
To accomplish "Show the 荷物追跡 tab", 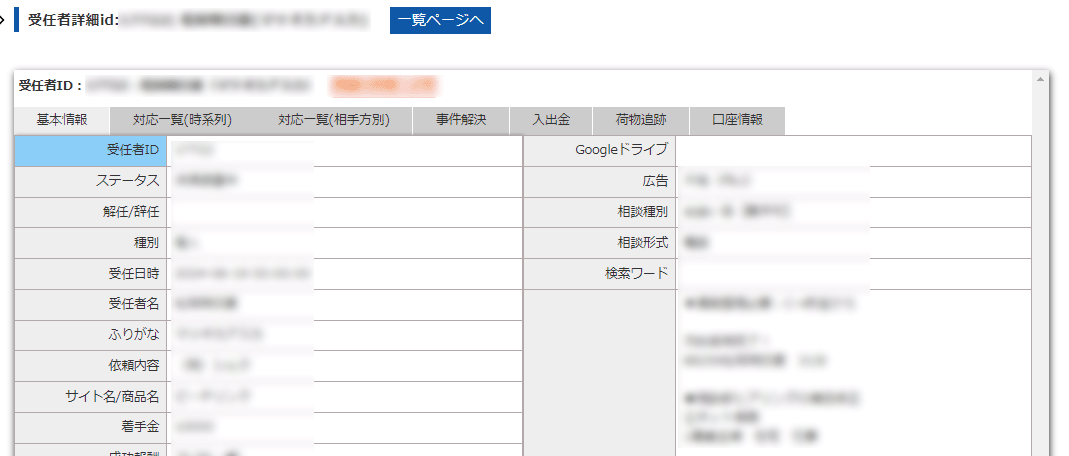I will 641,120.
